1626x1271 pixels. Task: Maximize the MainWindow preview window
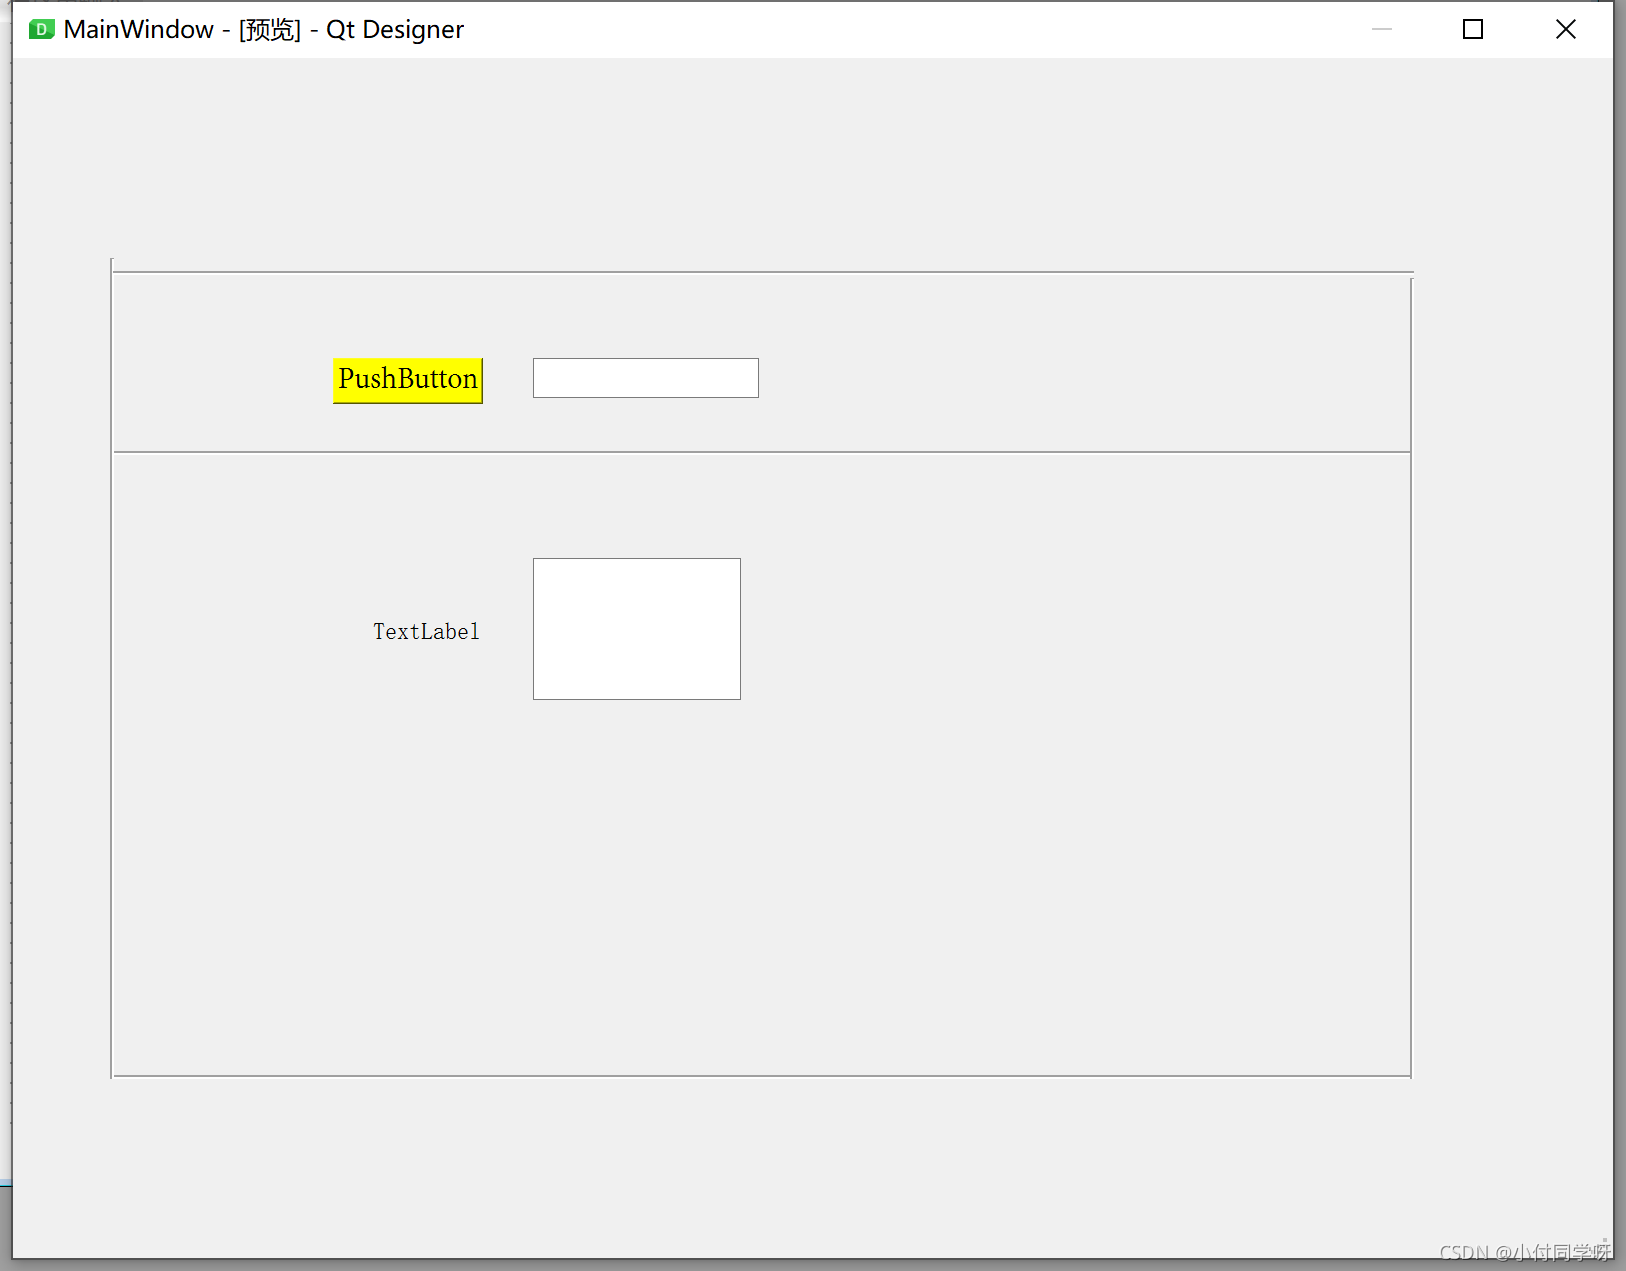point(1473,29)
